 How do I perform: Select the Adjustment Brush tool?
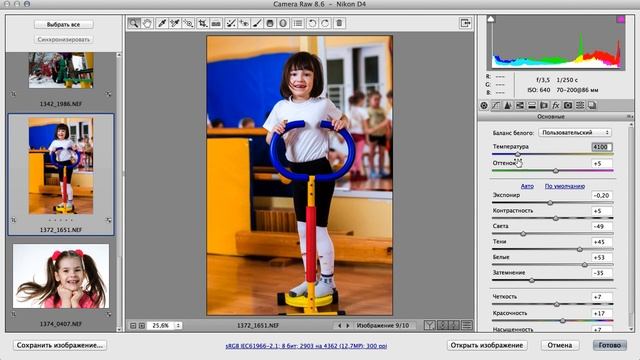(257, 23)
